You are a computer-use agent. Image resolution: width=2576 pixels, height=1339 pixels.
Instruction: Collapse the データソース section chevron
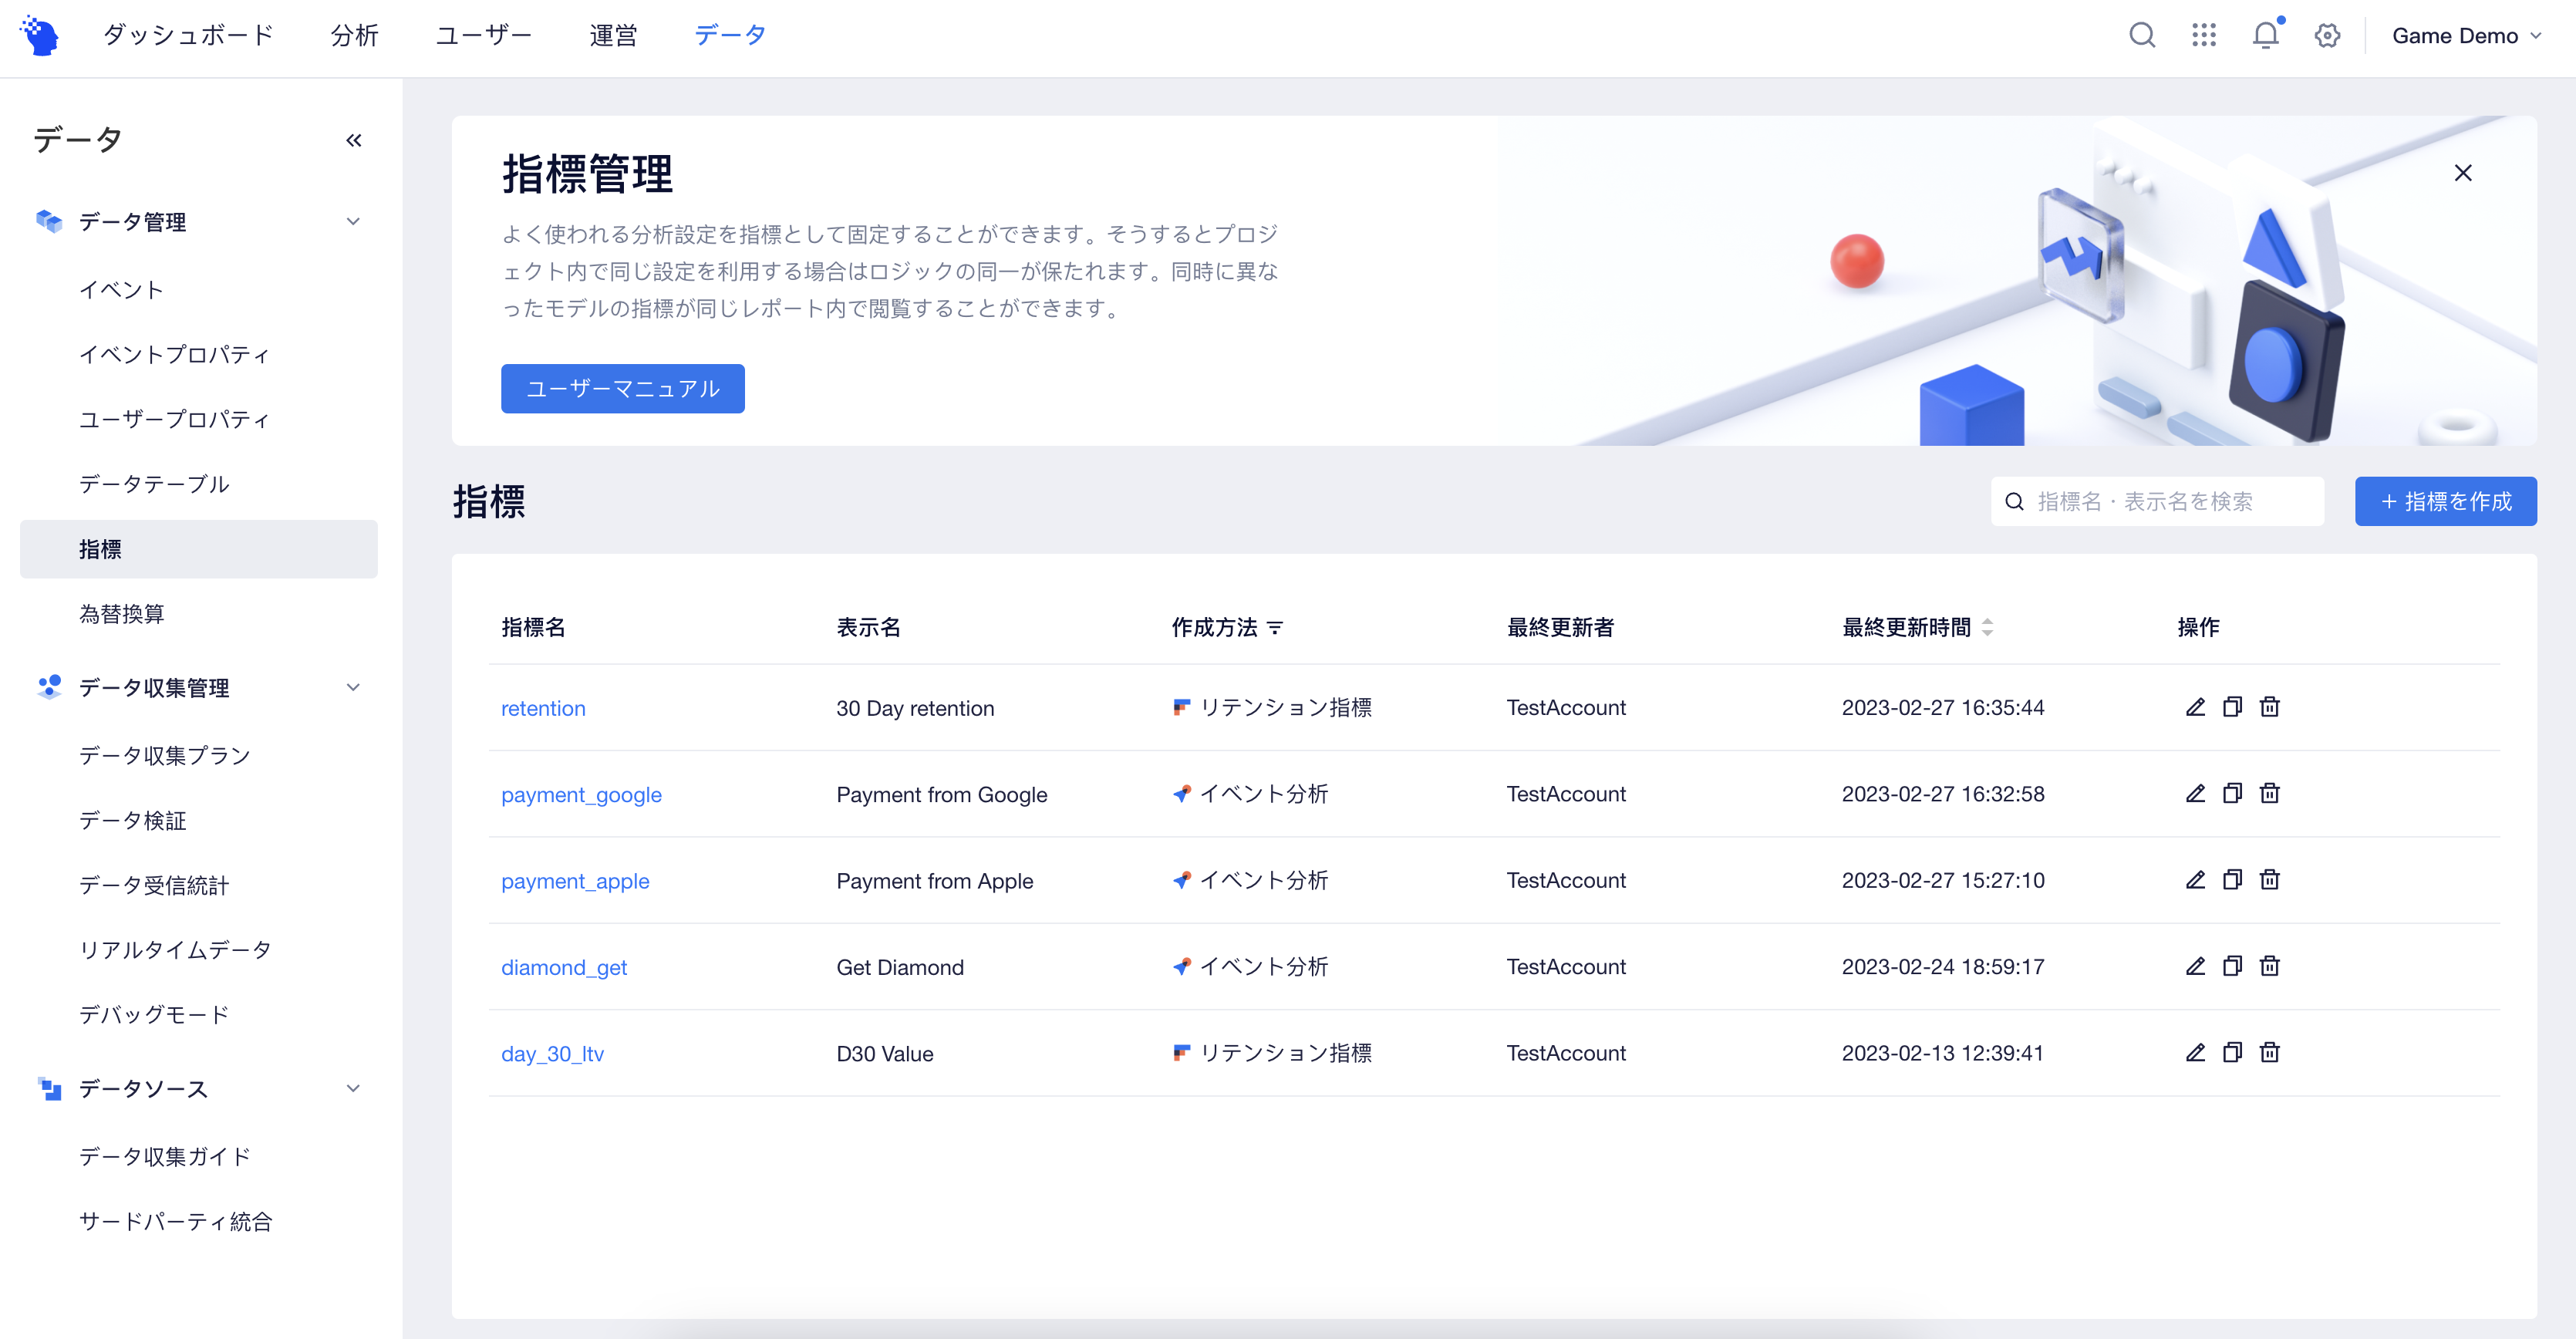coord(353,1089)
